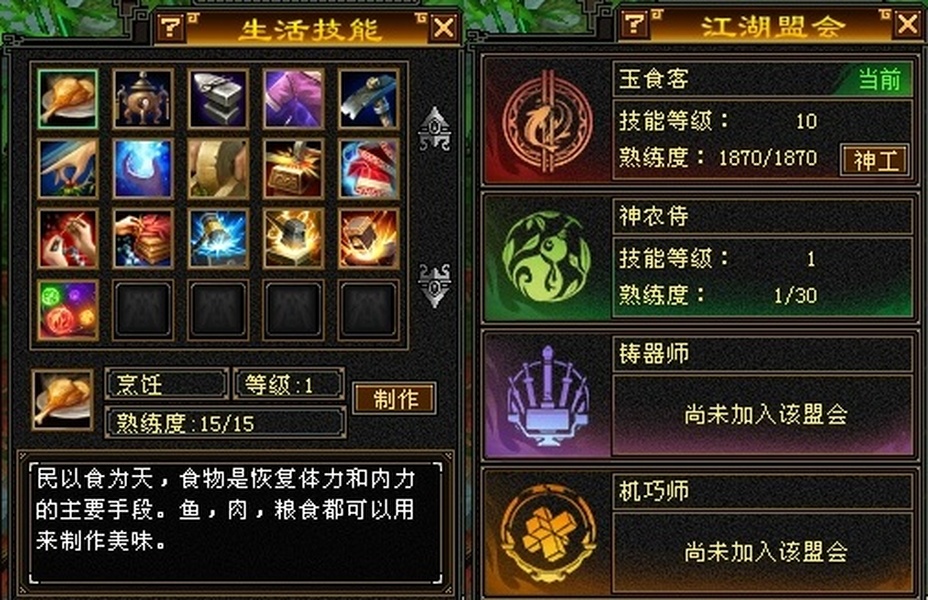Click the scroll down arrow beside the skill grid
928x600 pixels.
tap(434, 285)
